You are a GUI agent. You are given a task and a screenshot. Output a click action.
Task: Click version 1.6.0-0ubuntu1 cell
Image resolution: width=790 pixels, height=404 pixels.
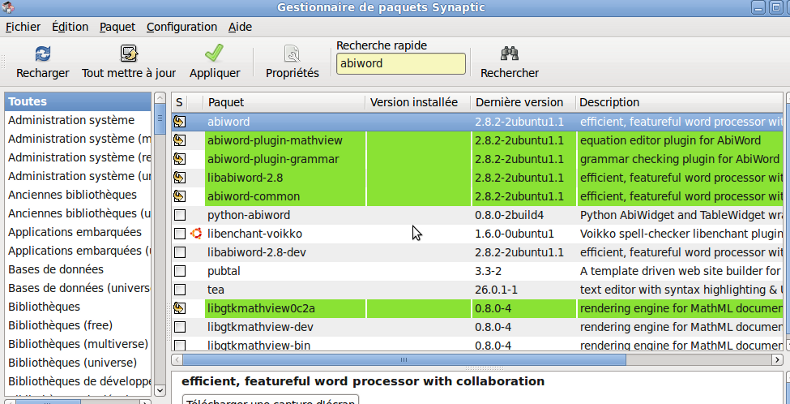514,234
